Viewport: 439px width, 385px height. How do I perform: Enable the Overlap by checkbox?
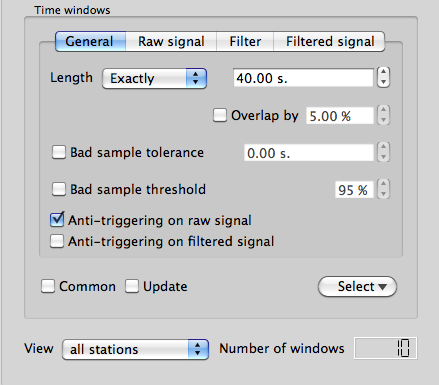tap(220, 115)
